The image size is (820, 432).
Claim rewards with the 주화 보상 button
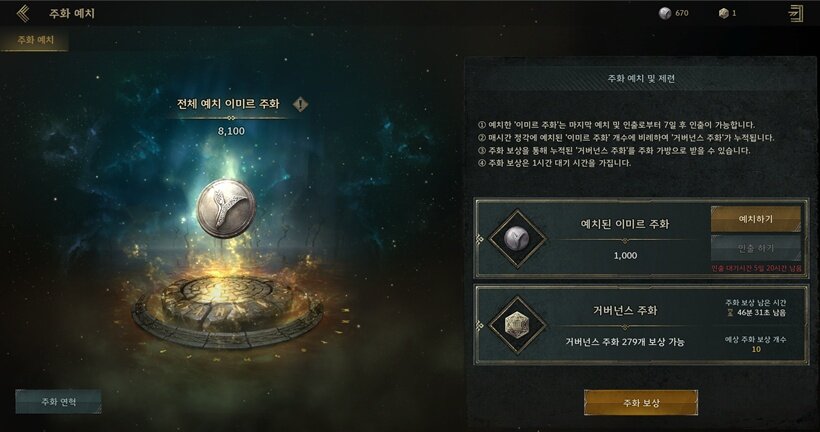(x=641, y=403)
